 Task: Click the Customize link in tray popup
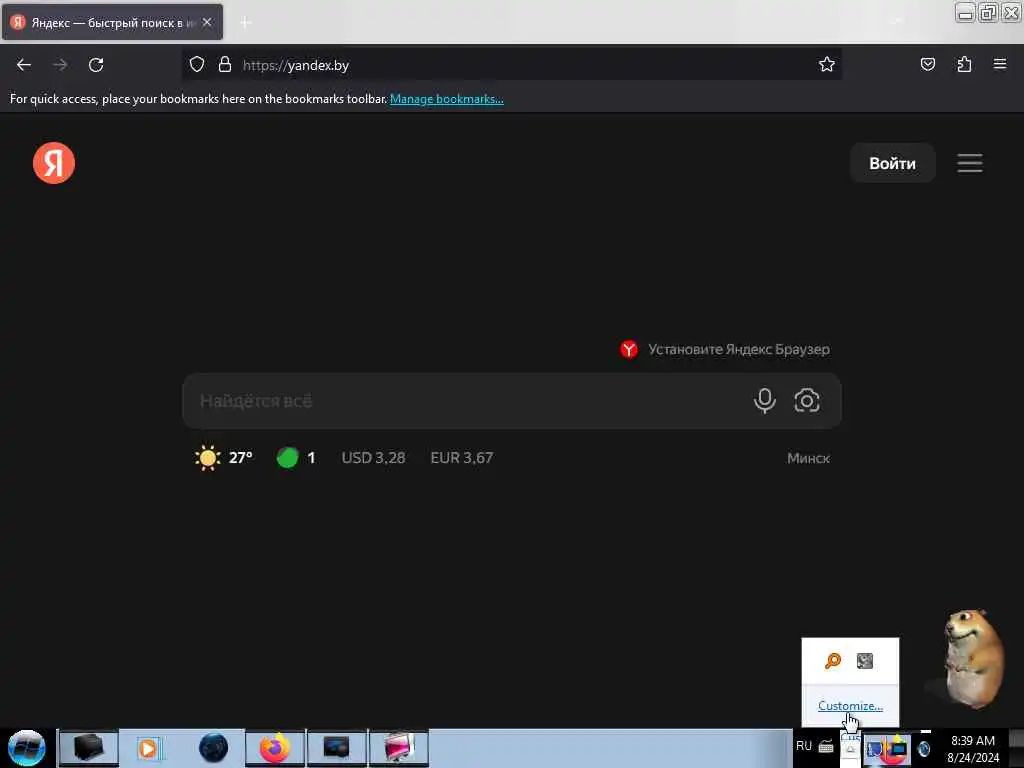(x=850, y=706)
